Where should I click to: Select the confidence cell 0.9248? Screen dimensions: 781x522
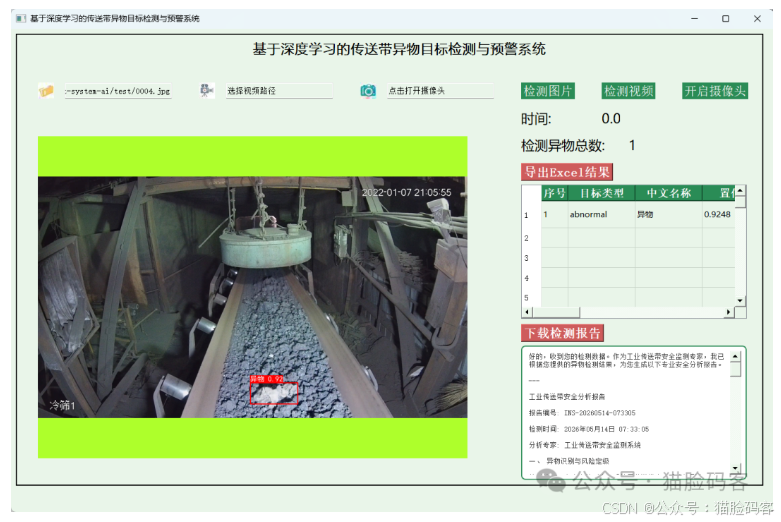click(x=718, y=214)
